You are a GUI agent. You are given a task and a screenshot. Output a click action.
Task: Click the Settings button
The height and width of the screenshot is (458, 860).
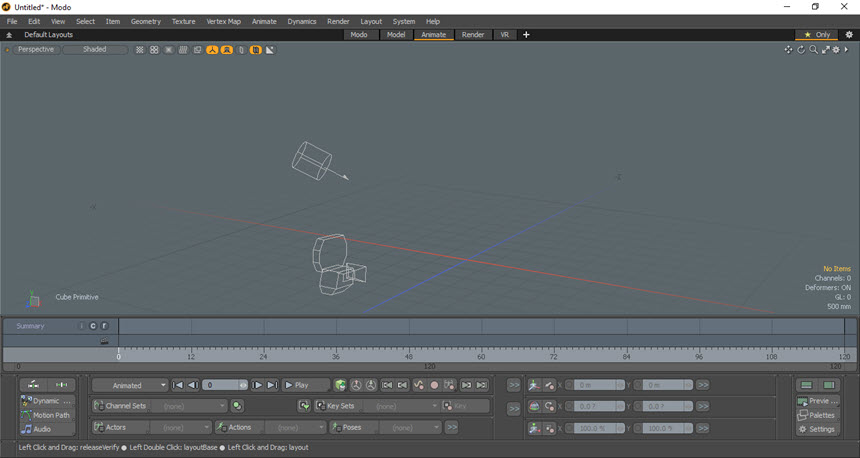coord(817,429)
